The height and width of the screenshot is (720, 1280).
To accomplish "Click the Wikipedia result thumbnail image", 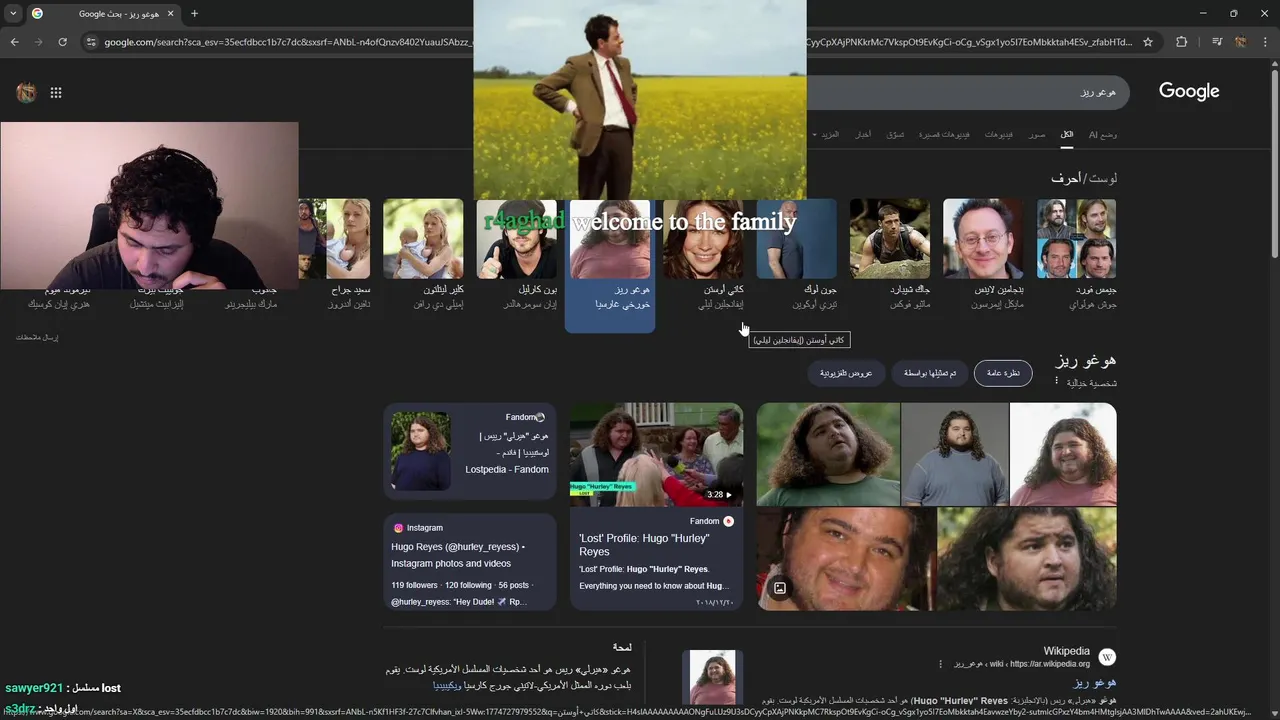I will coord(713,677).
